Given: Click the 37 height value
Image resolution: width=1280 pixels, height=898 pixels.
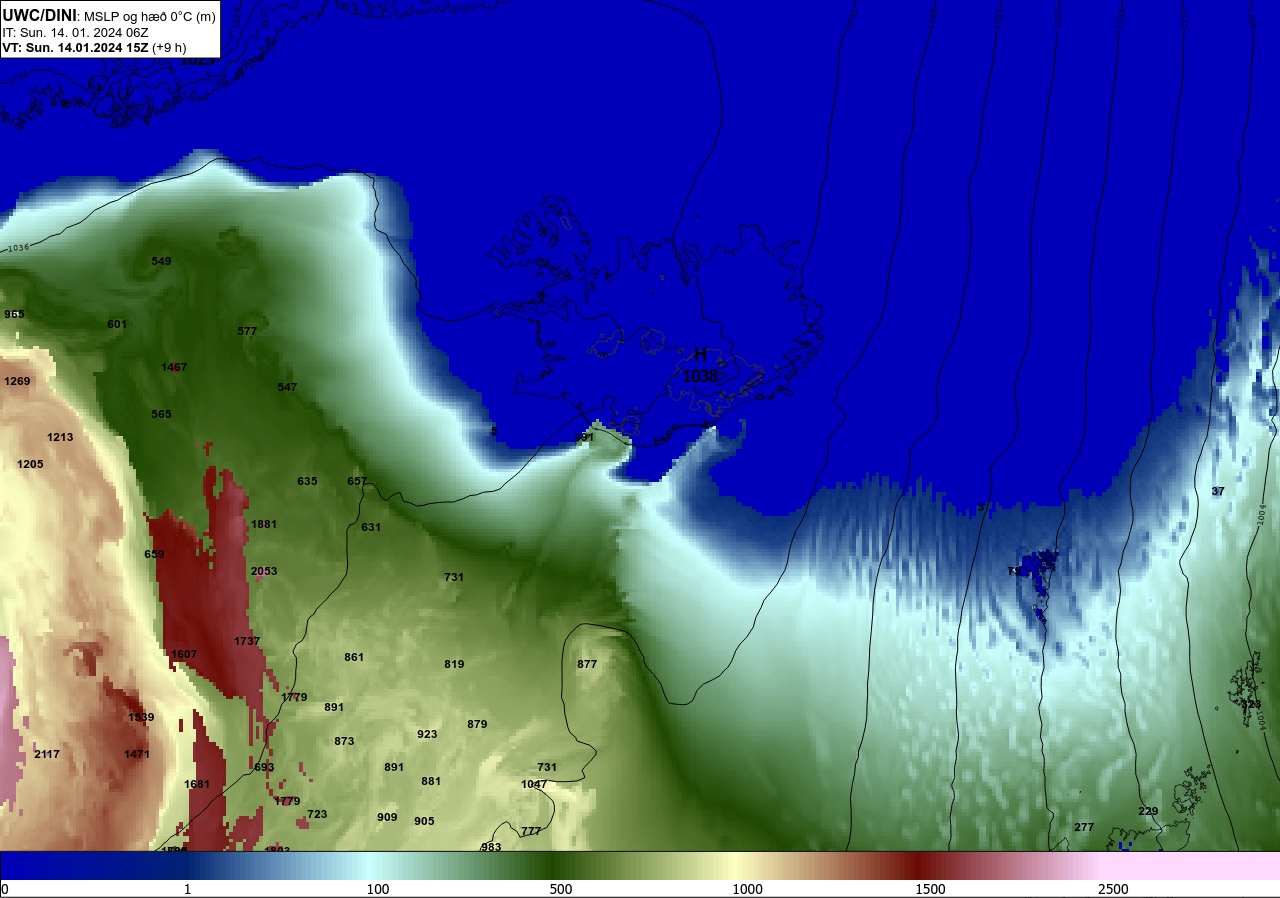Looking at the screenshot, I should 1218,491.
